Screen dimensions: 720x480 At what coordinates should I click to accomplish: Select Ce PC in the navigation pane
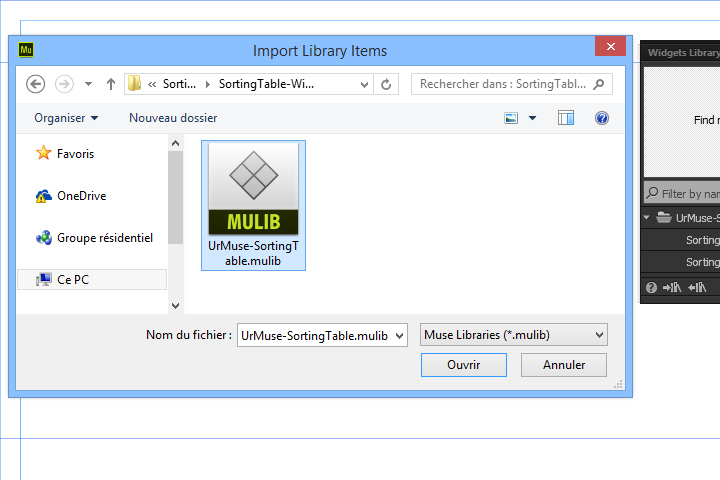(92, 279)
